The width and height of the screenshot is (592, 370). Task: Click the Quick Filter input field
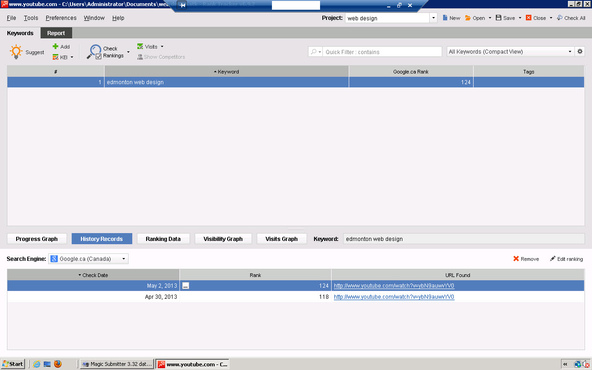click(382, 52)
